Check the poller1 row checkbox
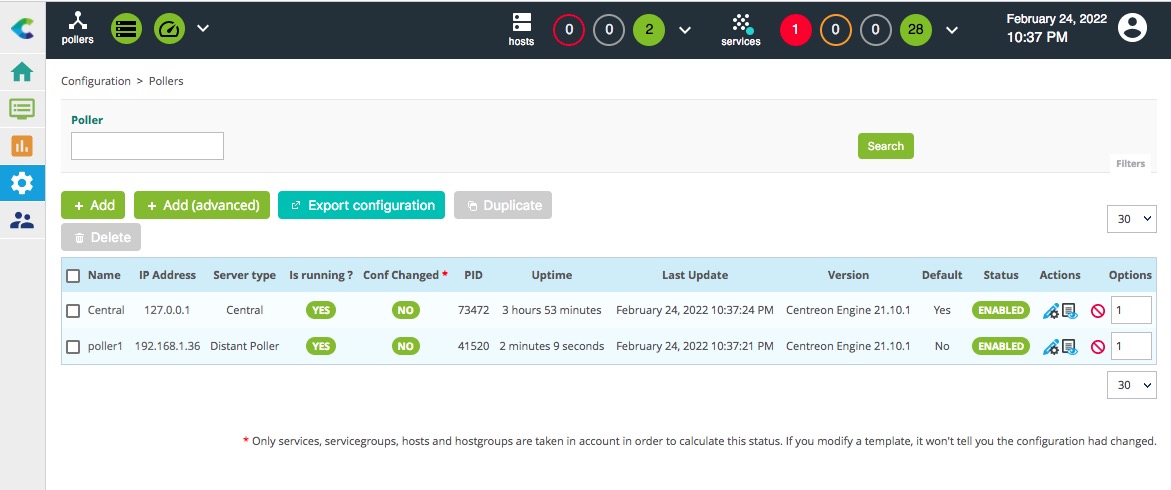1171x490 pixels. [73, 347]
